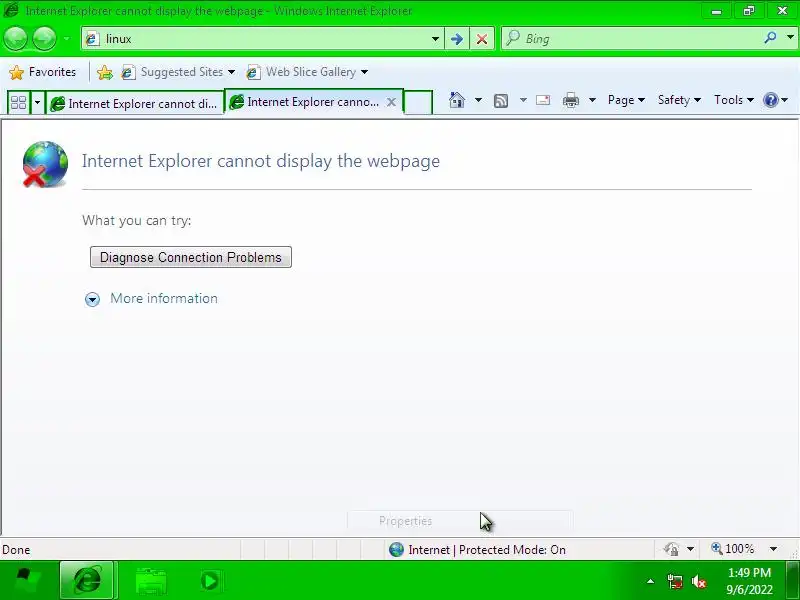
Task: Click the More information link
Action: coord(164,298)
